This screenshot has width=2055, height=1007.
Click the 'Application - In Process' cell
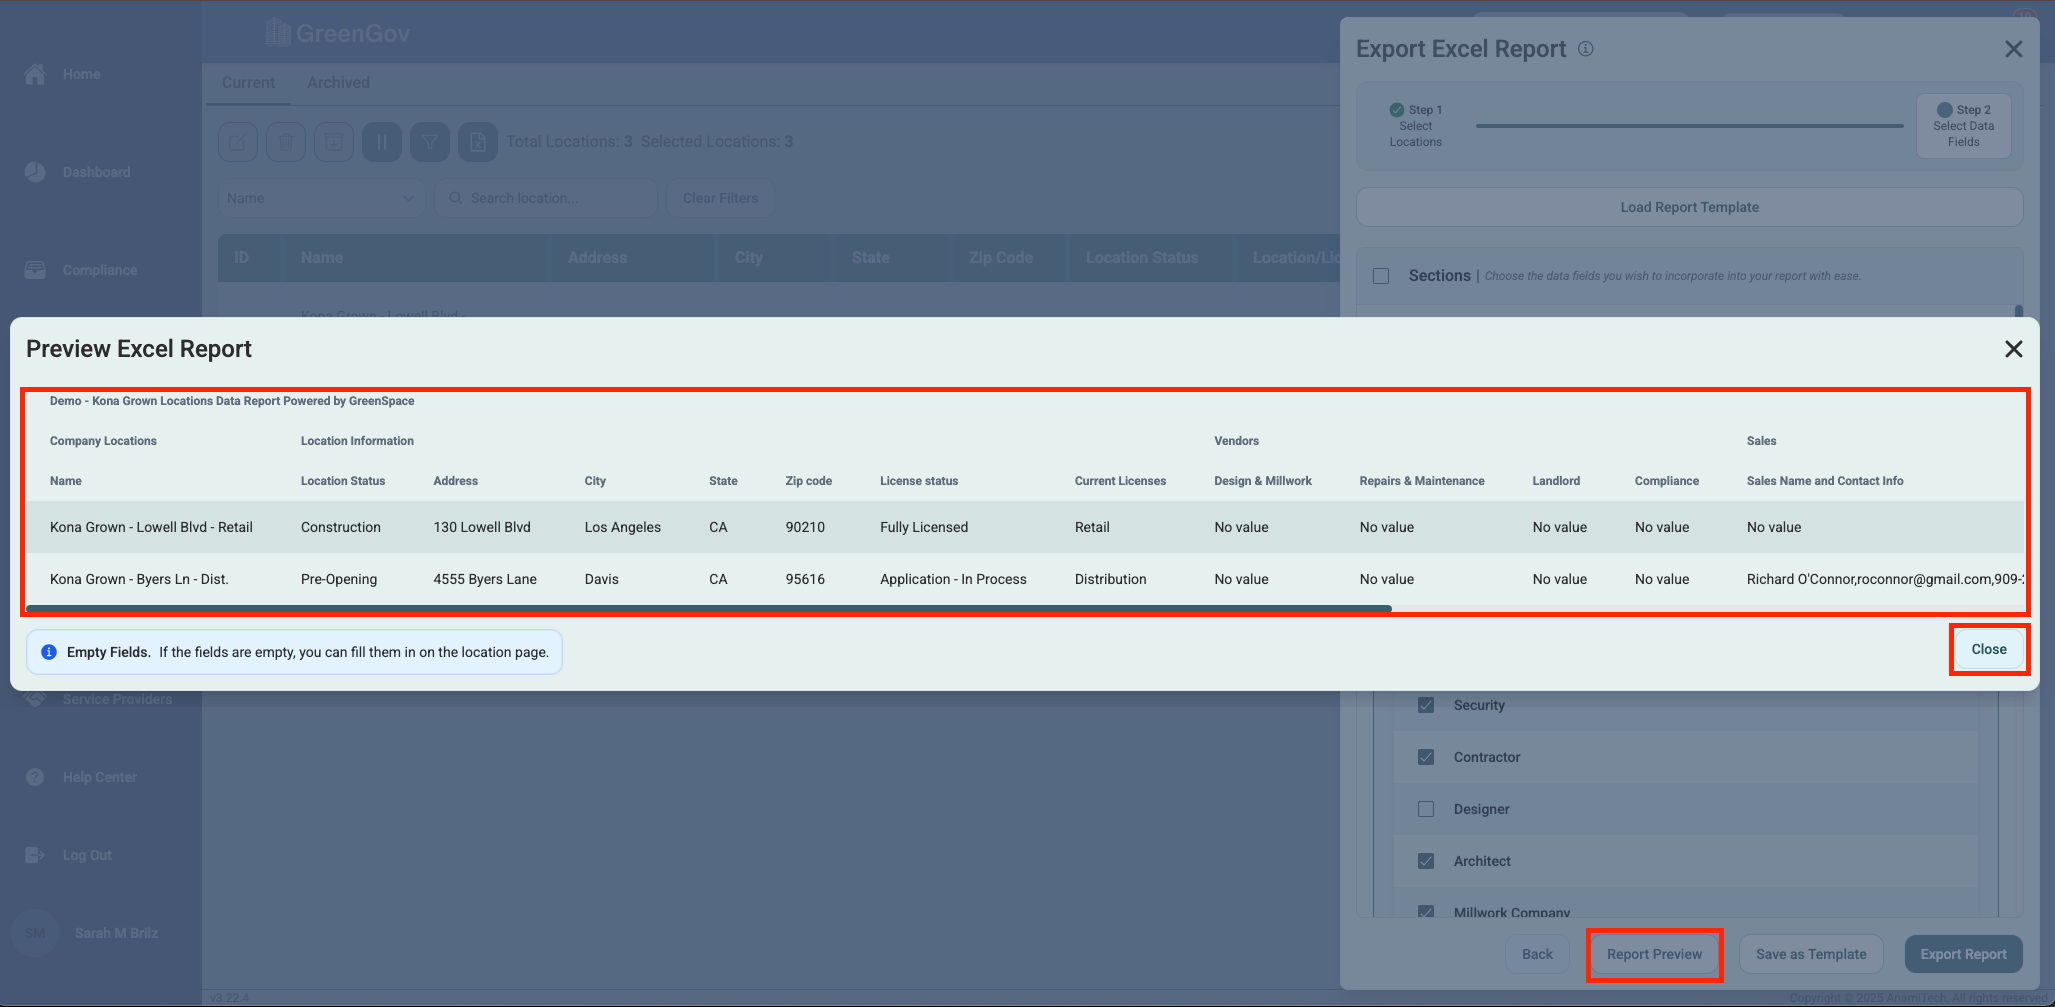point(953,579)
